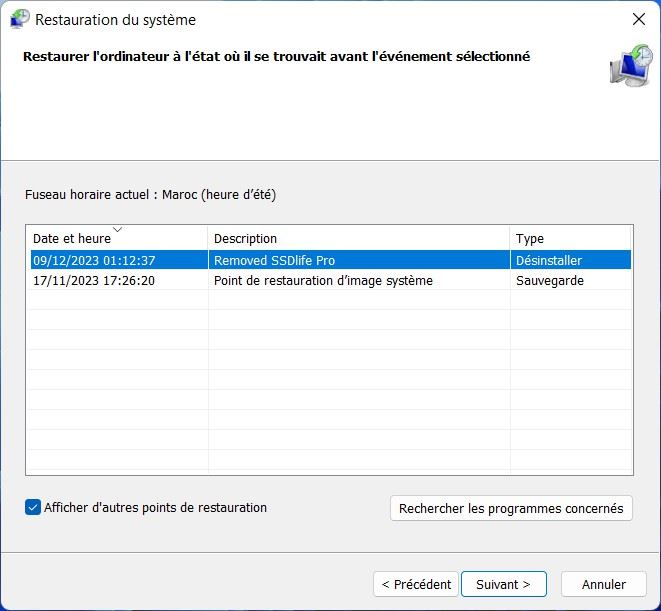
Task: Go back with the Précédent button
Action: [x=416, y=584]
